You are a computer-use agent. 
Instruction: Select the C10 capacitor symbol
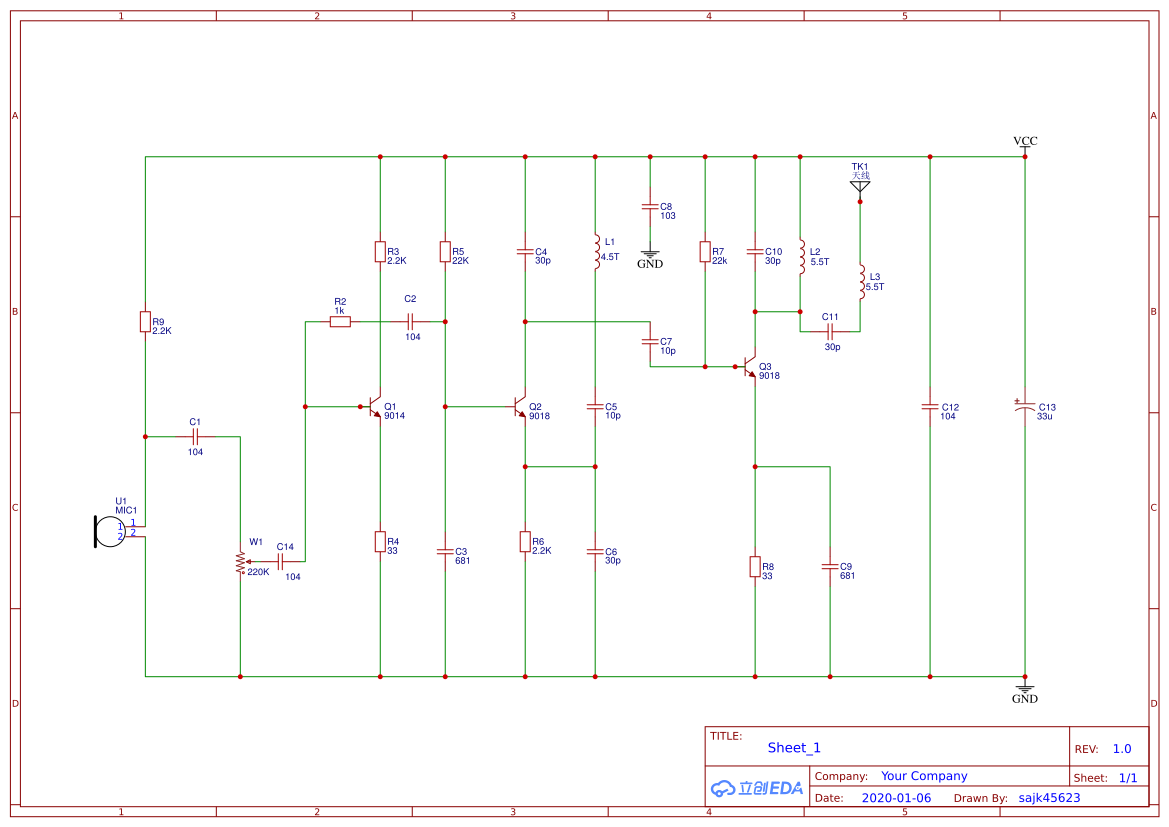tap(755, 252)
